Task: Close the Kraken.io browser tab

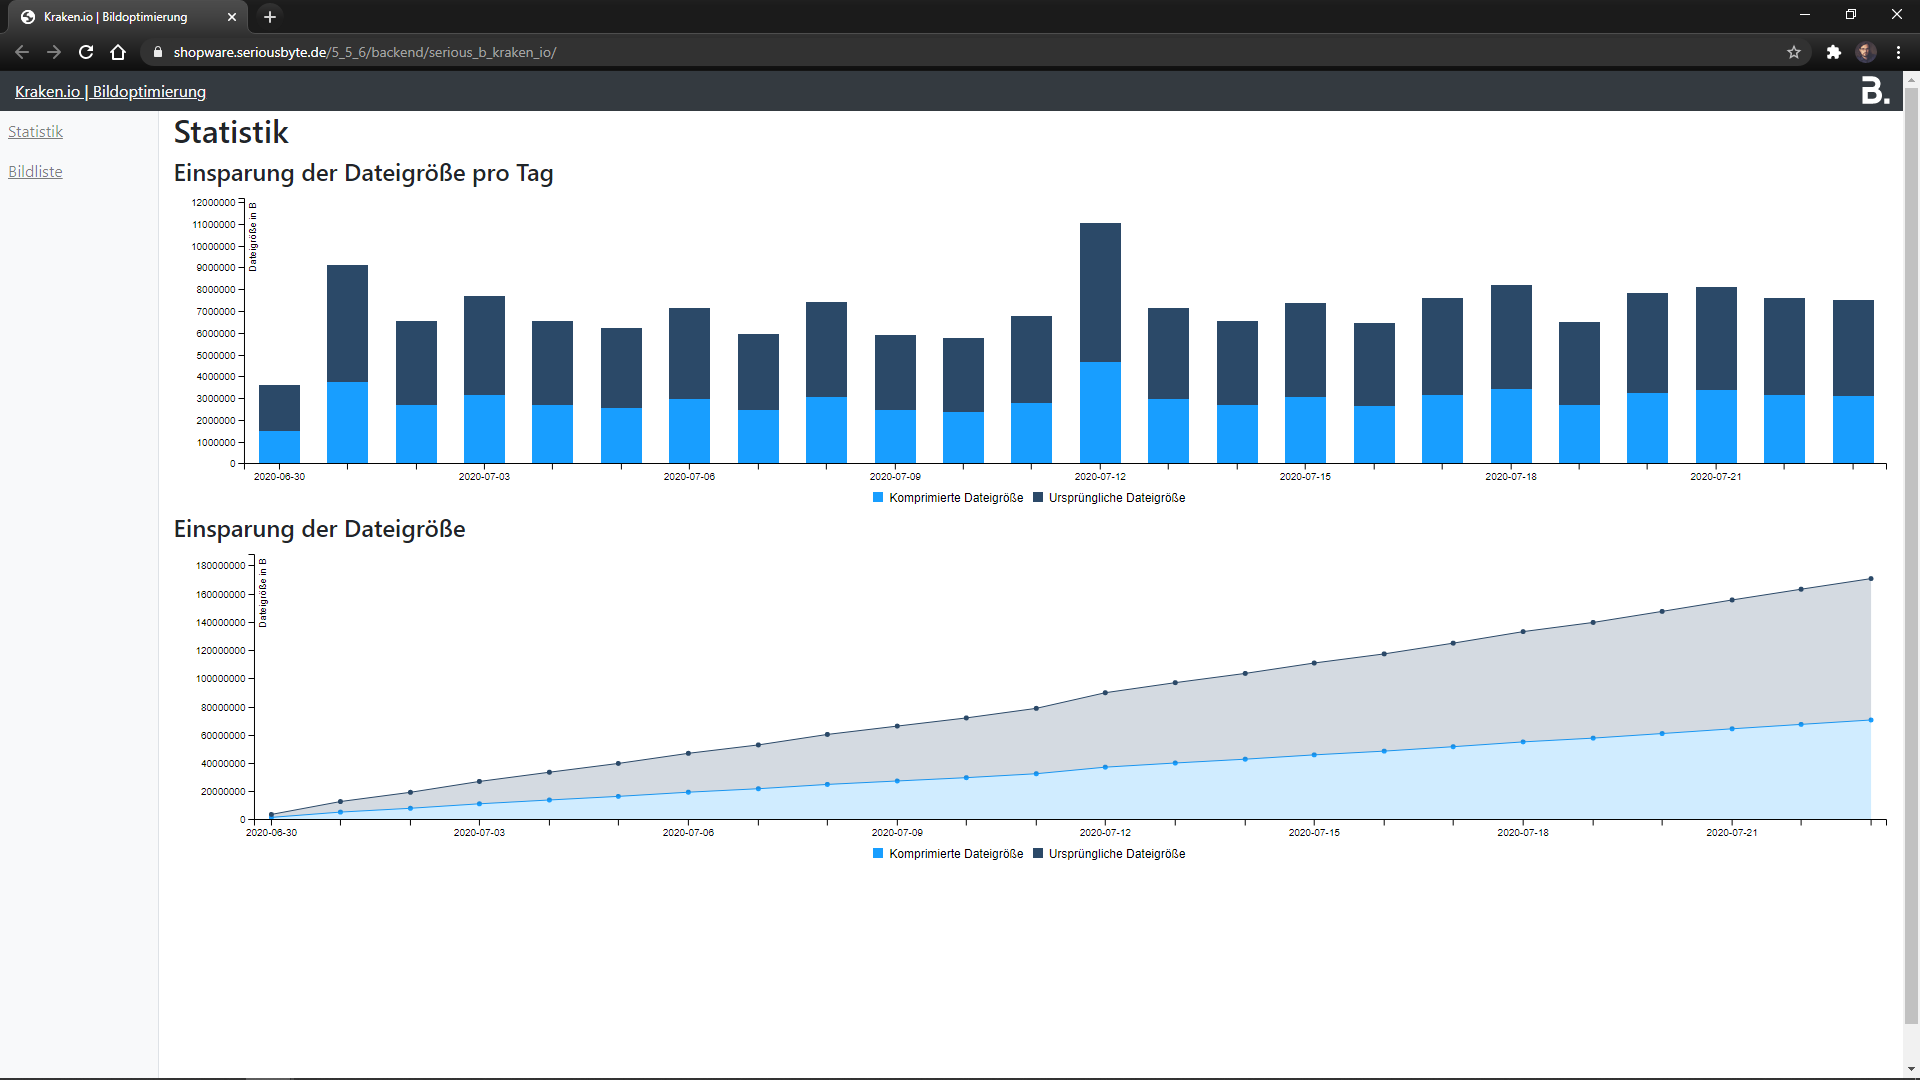Action: tap(232, 17)
